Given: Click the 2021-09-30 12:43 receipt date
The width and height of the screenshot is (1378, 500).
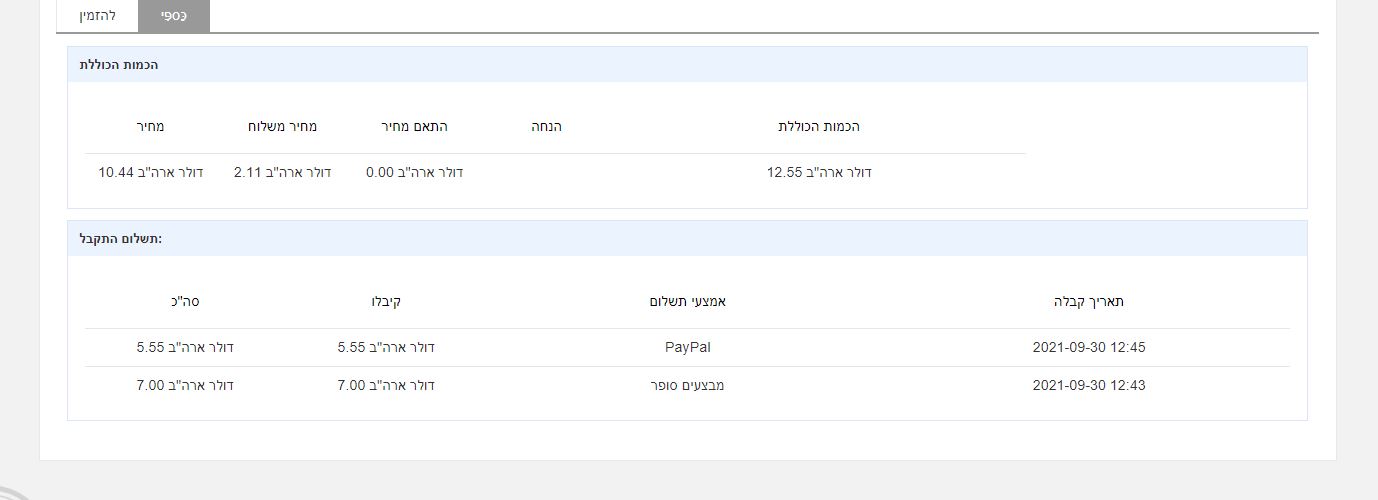Looking at the screenshot, I should 1088,386.
